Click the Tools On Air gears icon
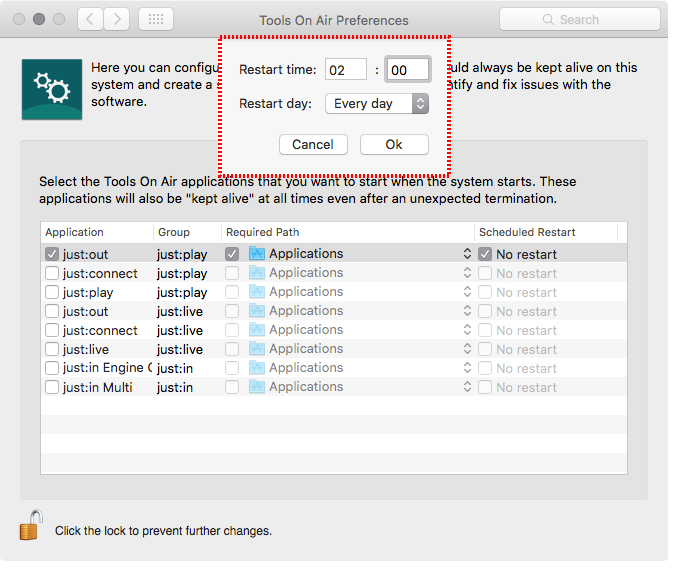 [52, 89]
